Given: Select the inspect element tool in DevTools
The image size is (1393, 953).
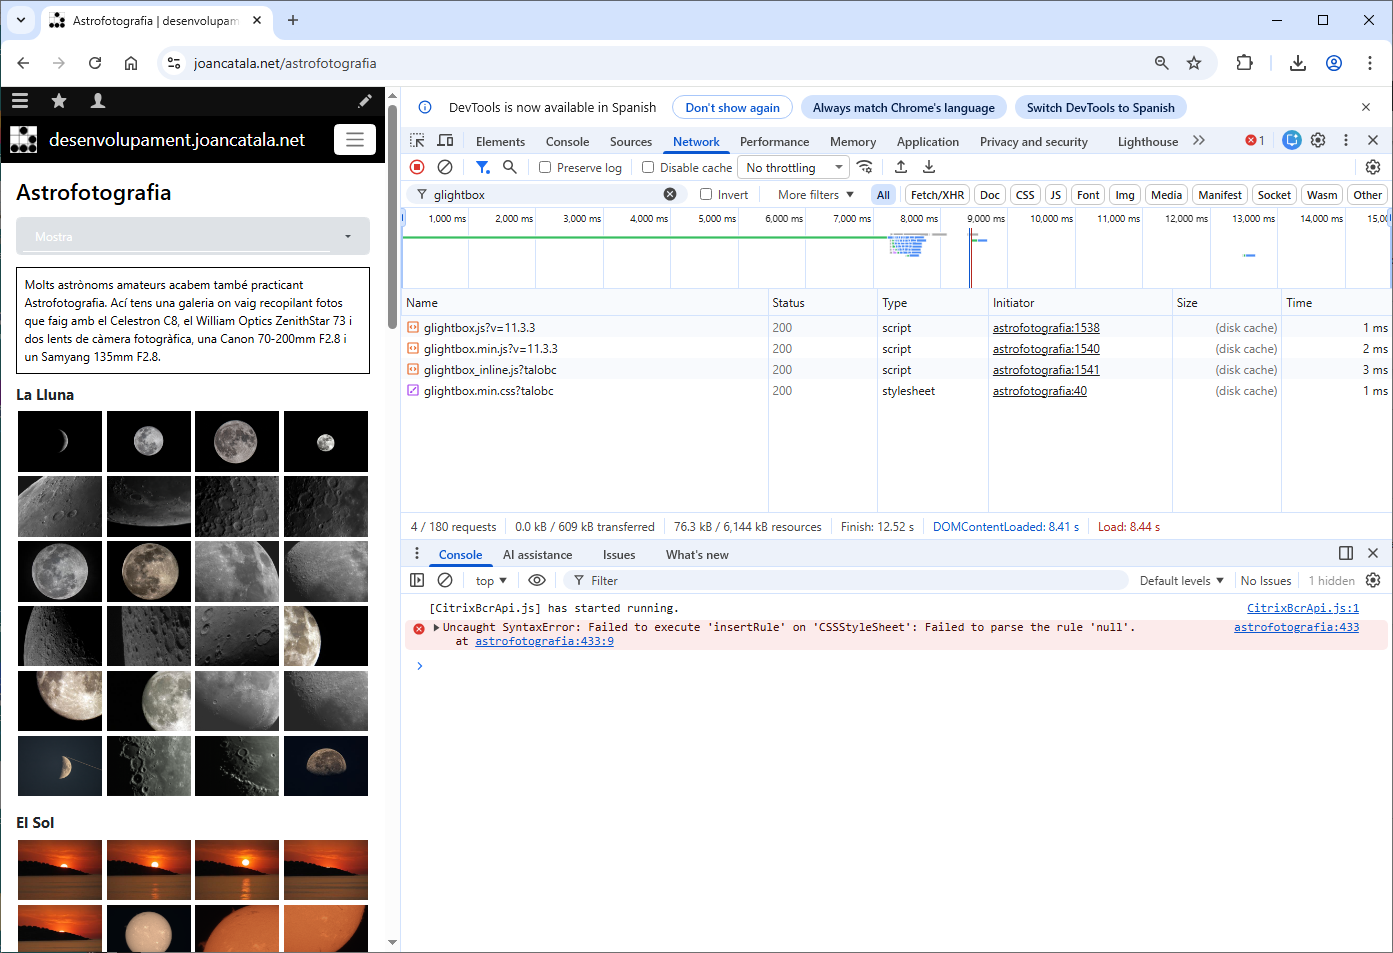Looking at the screenshot, I should [417, 141].
